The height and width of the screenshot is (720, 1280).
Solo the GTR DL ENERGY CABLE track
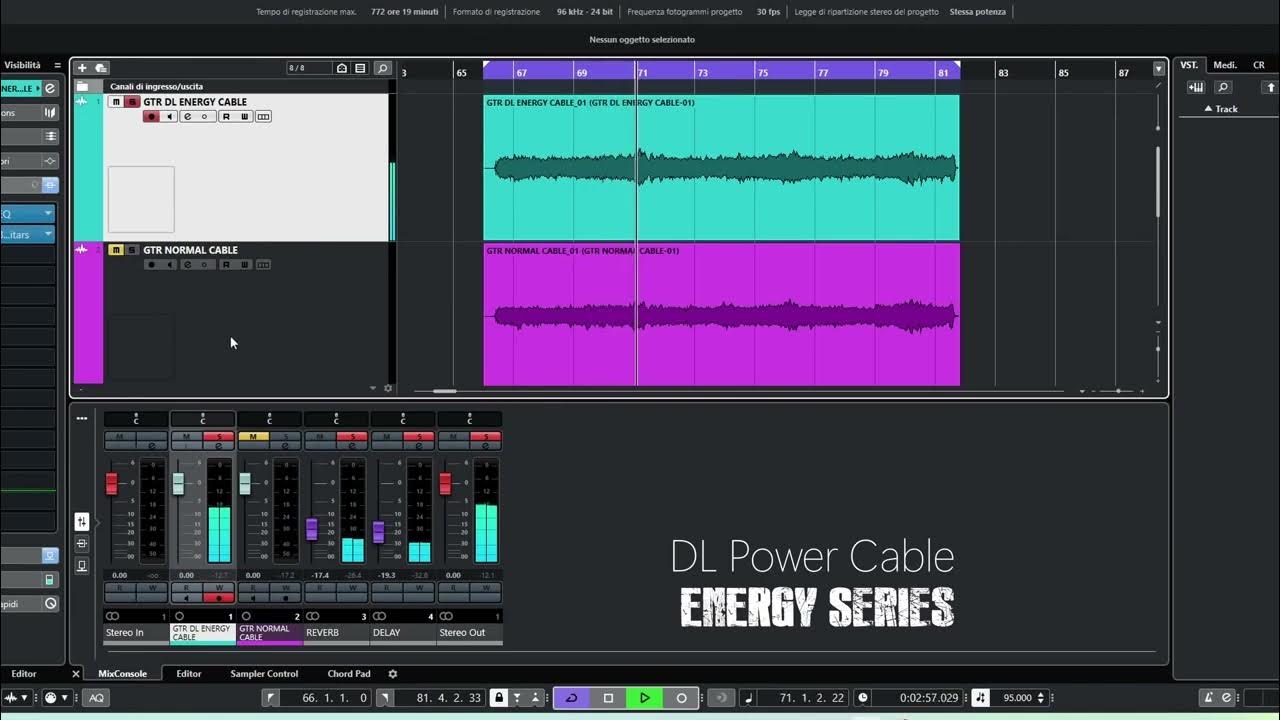pos(131,102)
